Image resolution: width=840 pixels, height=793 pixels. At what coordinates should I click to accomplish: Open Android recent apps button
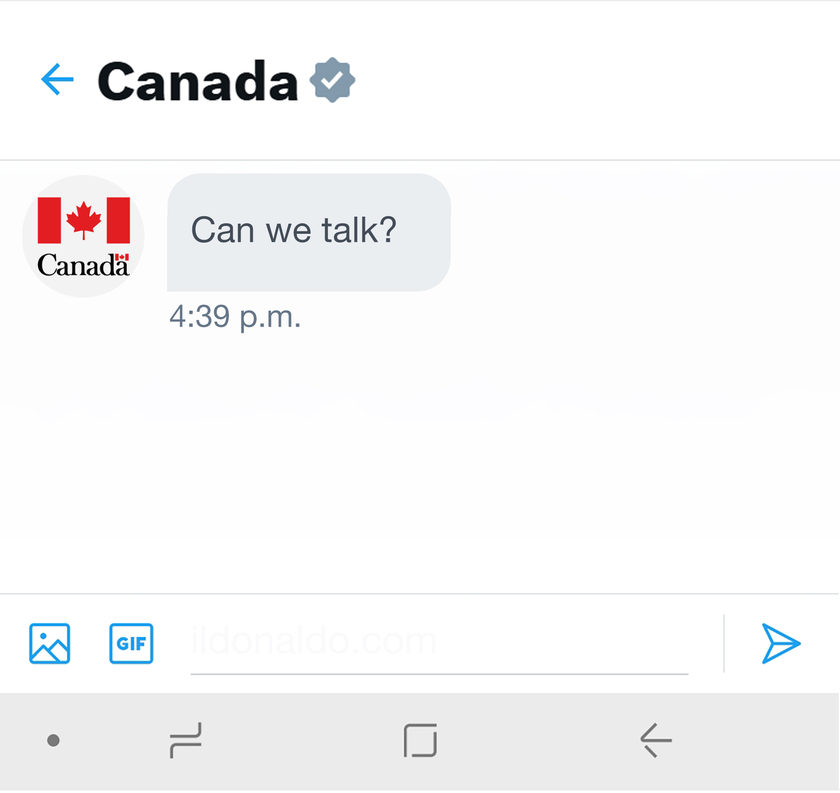click(186, 741)
